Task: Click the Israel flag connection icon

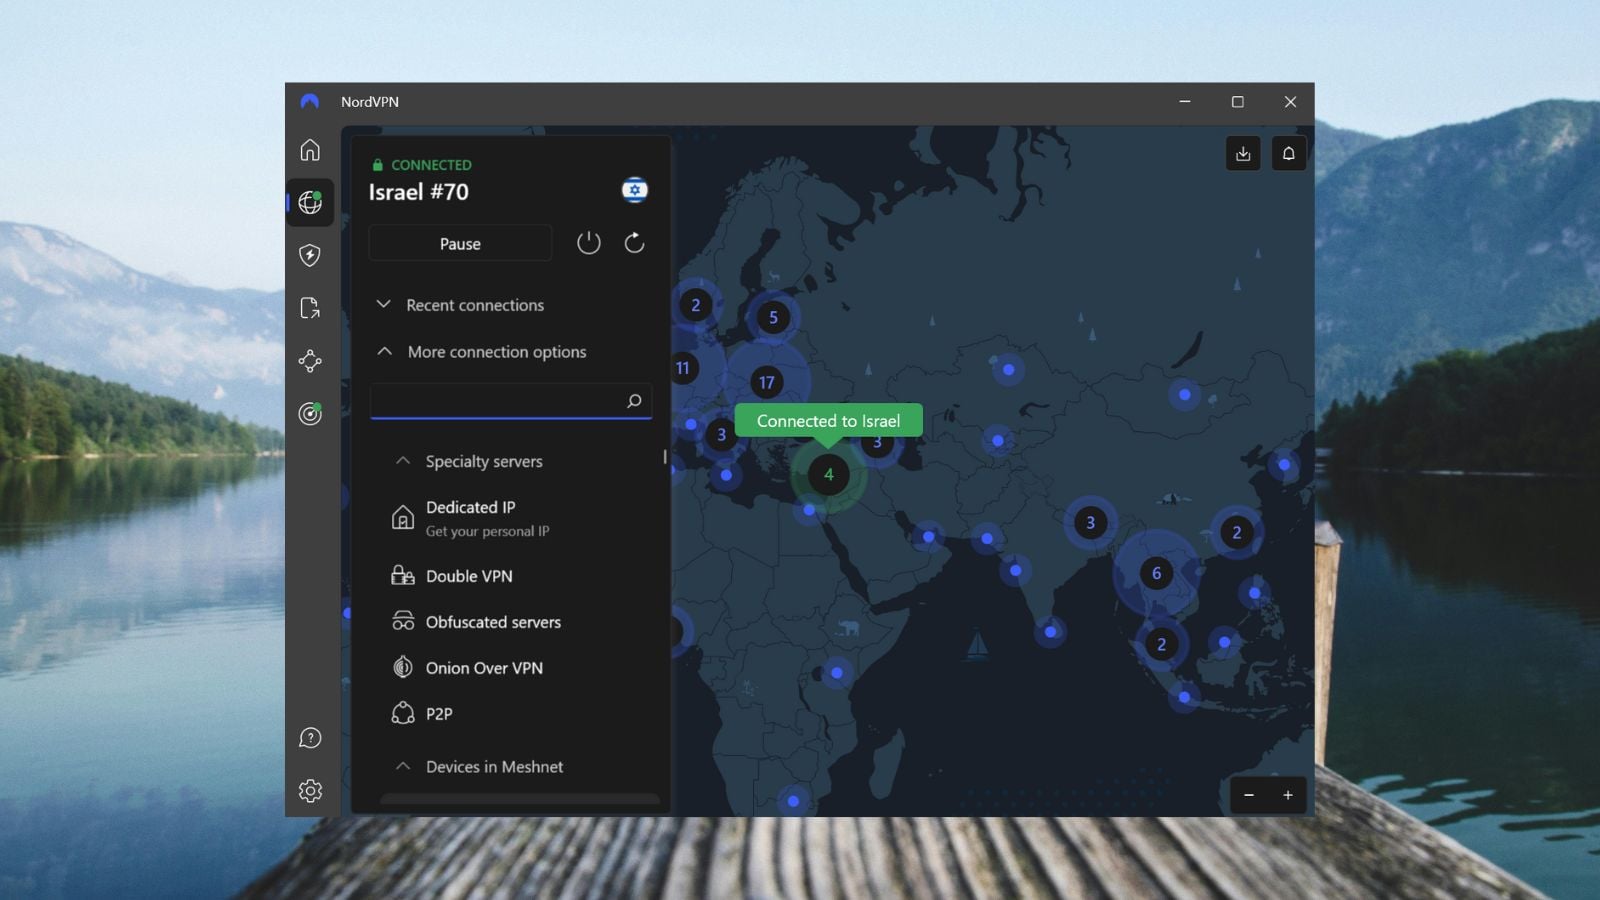Action: 634,189
